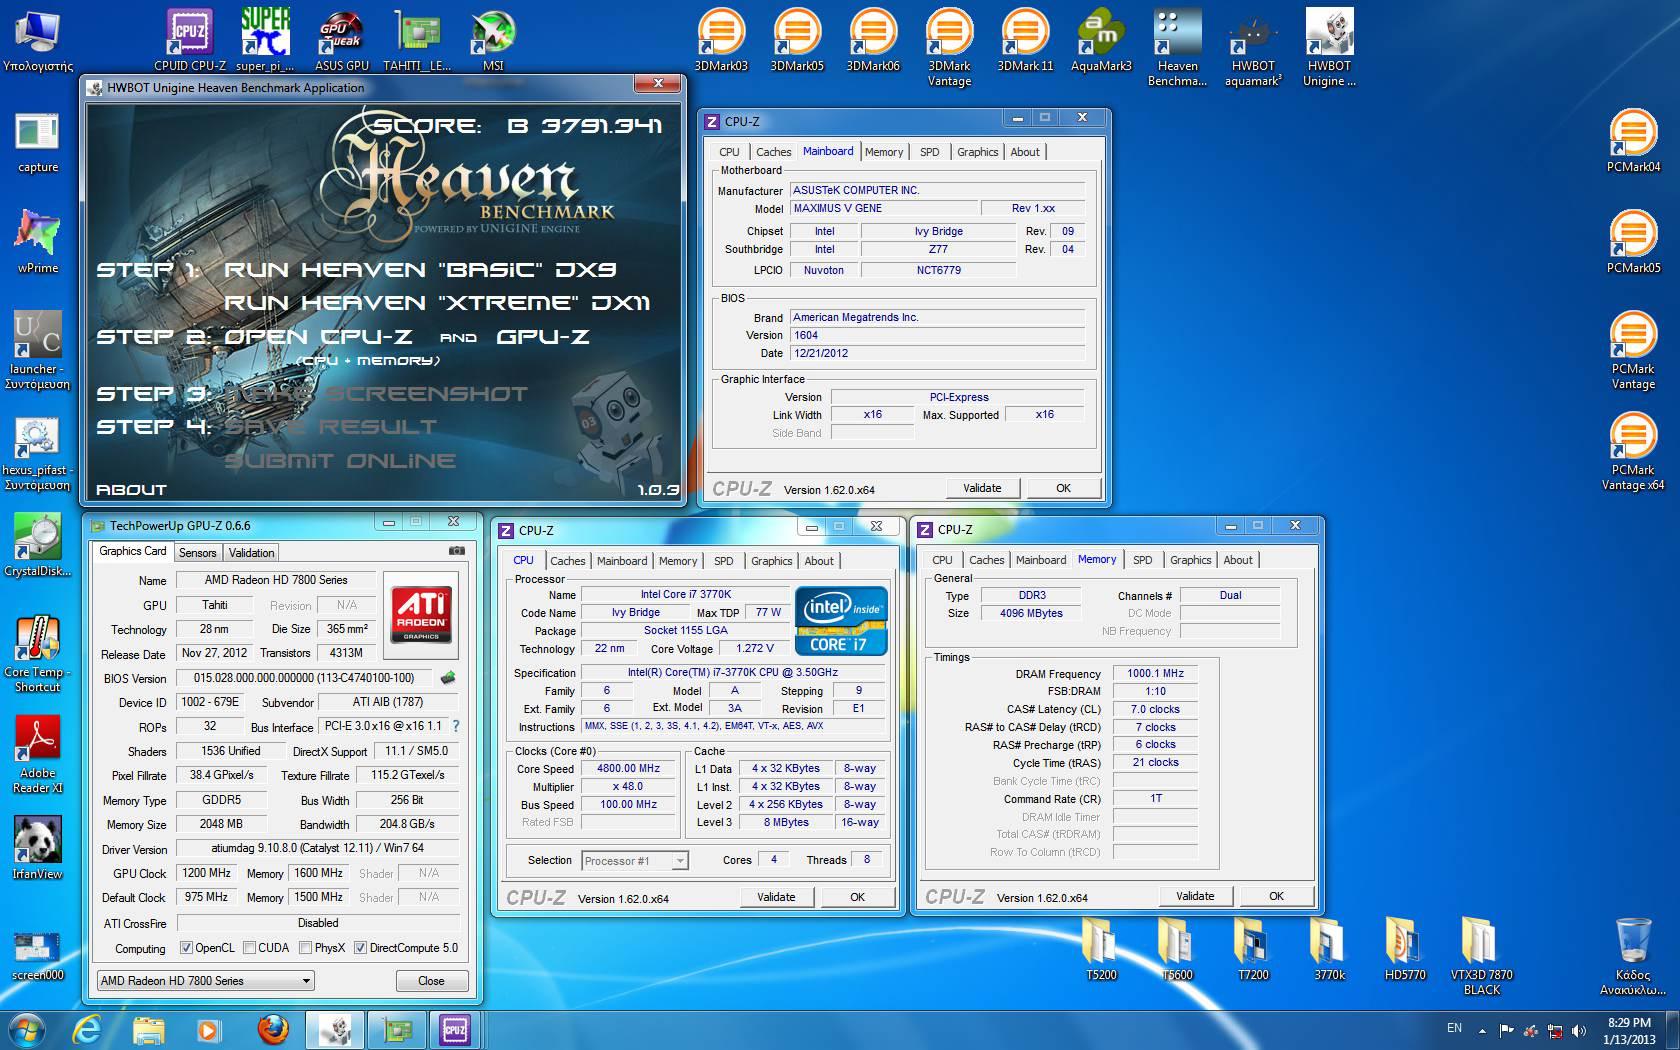This screenshot has height=1050, width=1680.
Task: Open Windows Media Player from taskbar
Action: [x=208, y=1030]
